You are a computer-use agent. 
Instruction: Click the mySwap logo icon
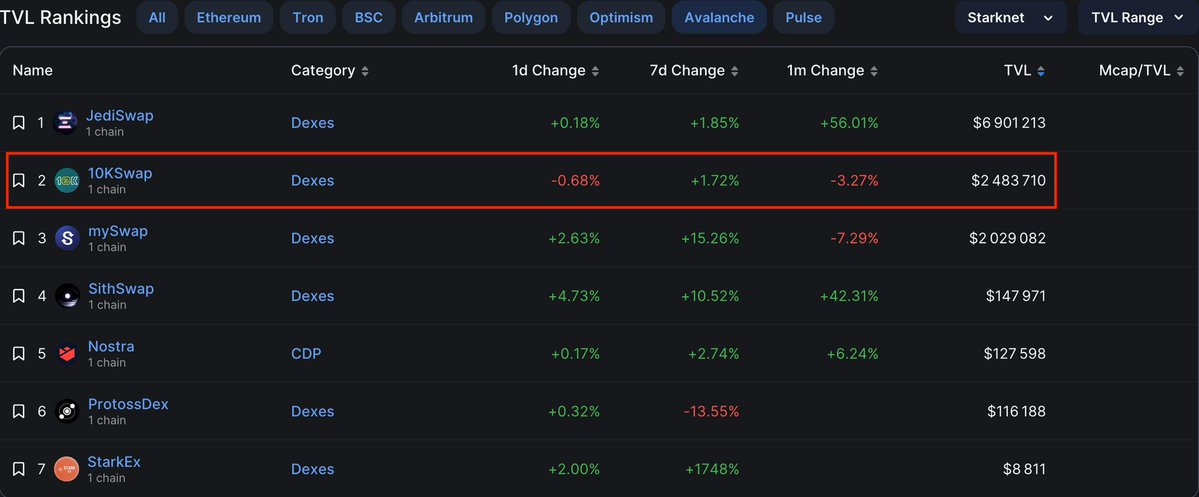(66, 239)
